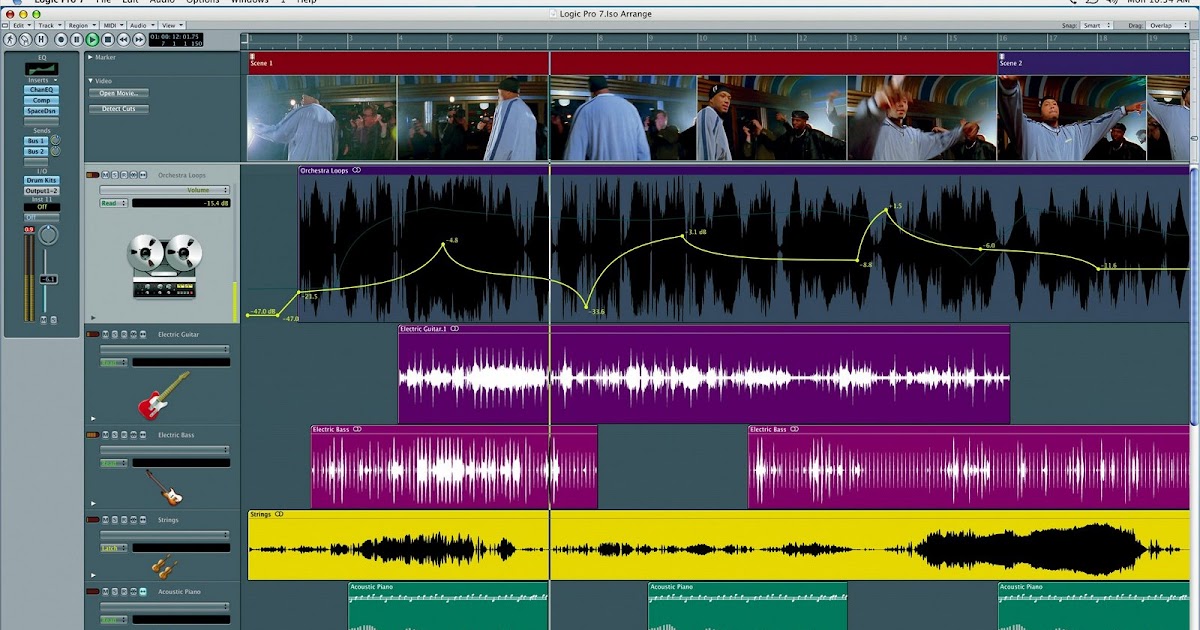Click record-enable indicator on Orchestra Loops track

tap(92, 175)
